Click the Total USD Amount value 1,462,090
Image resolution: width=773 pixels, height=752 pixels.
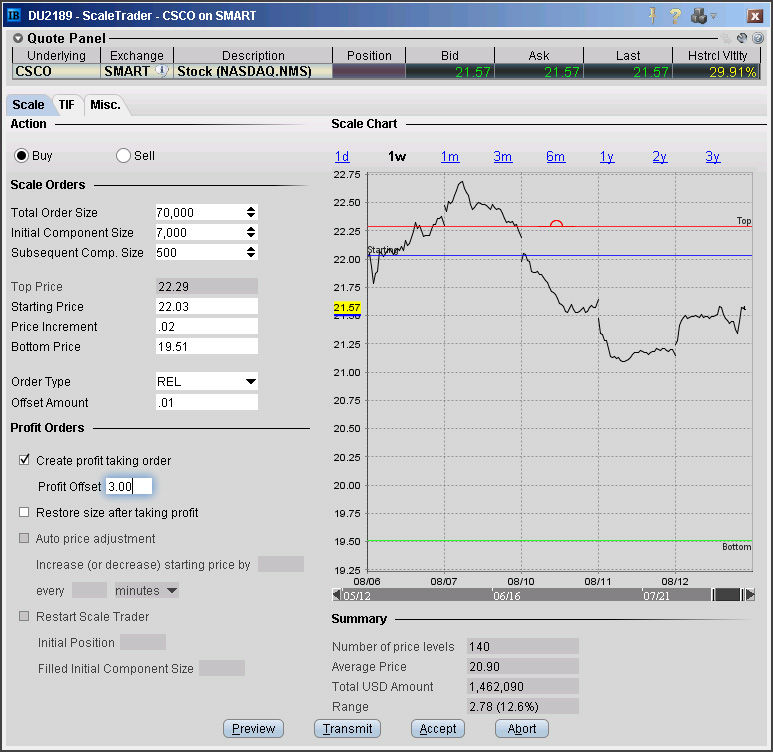(523, 686)
